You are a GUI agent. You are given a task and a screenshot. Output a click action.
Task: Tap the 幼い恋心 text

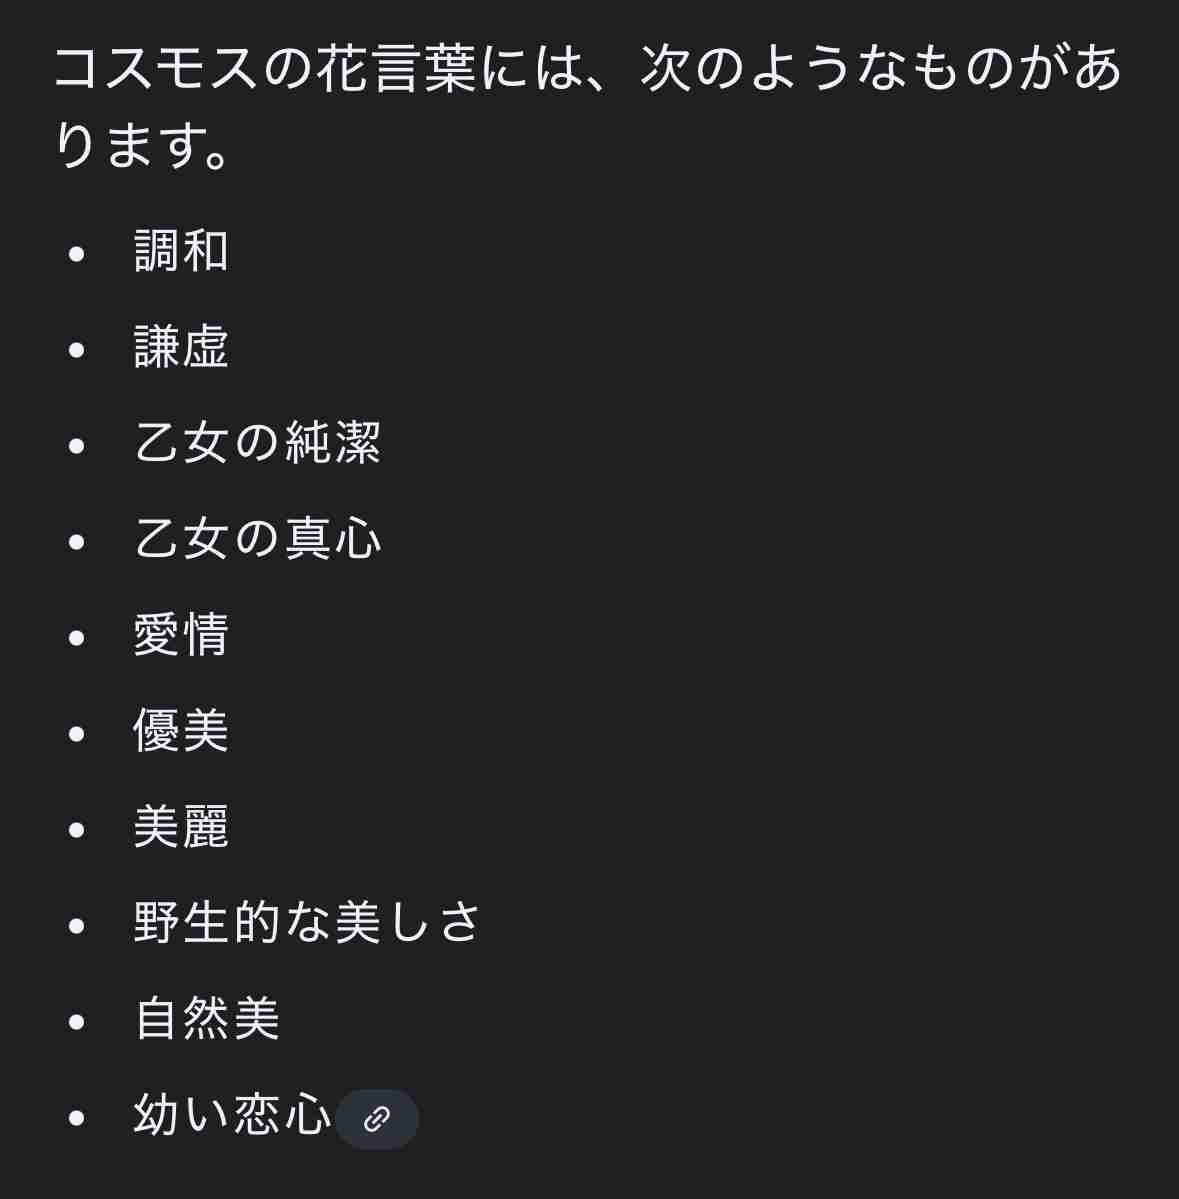click(x=232, y=1115)
